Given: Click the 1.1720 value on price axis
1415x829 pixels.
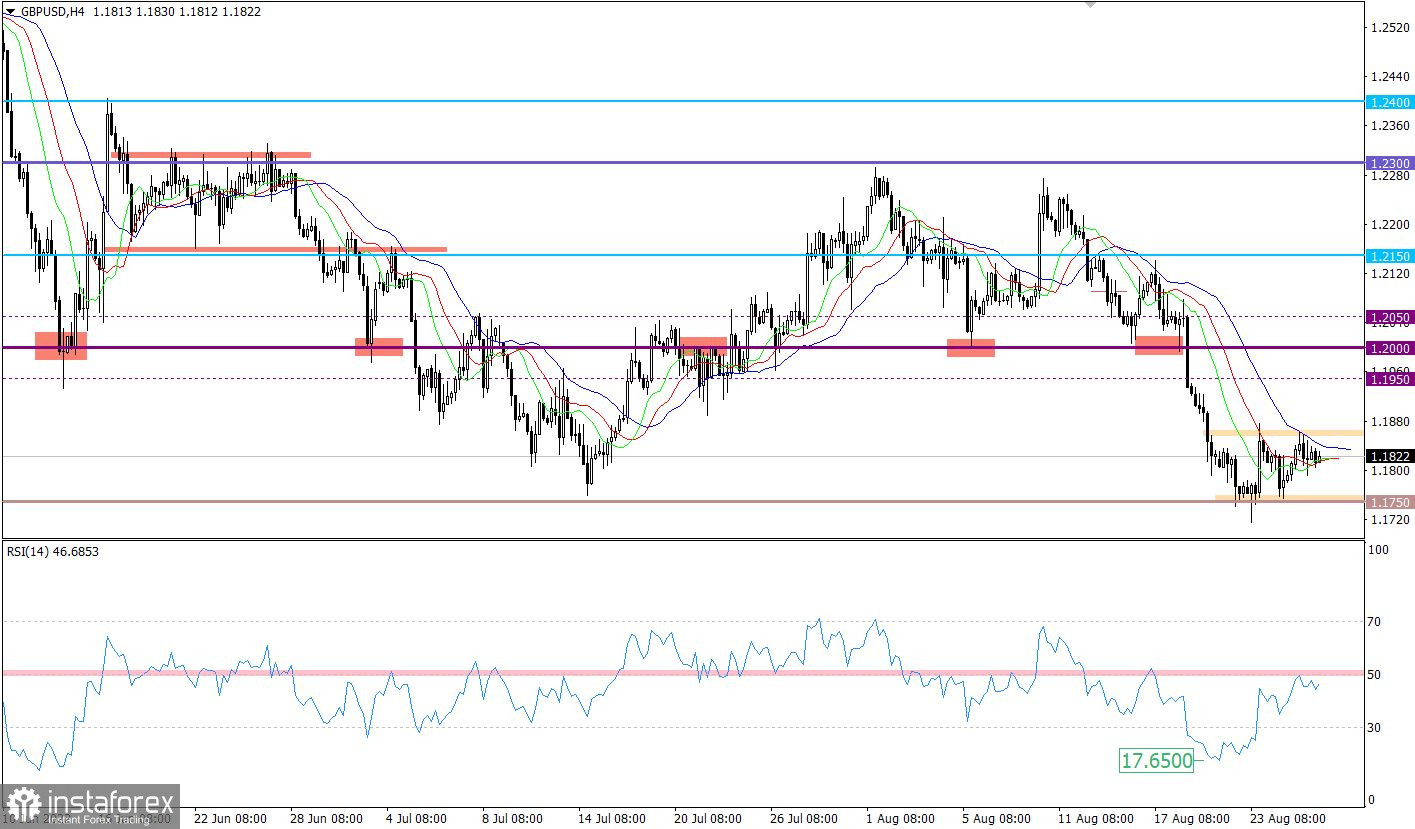Looking at the screenshot, I should point(1391,520).
